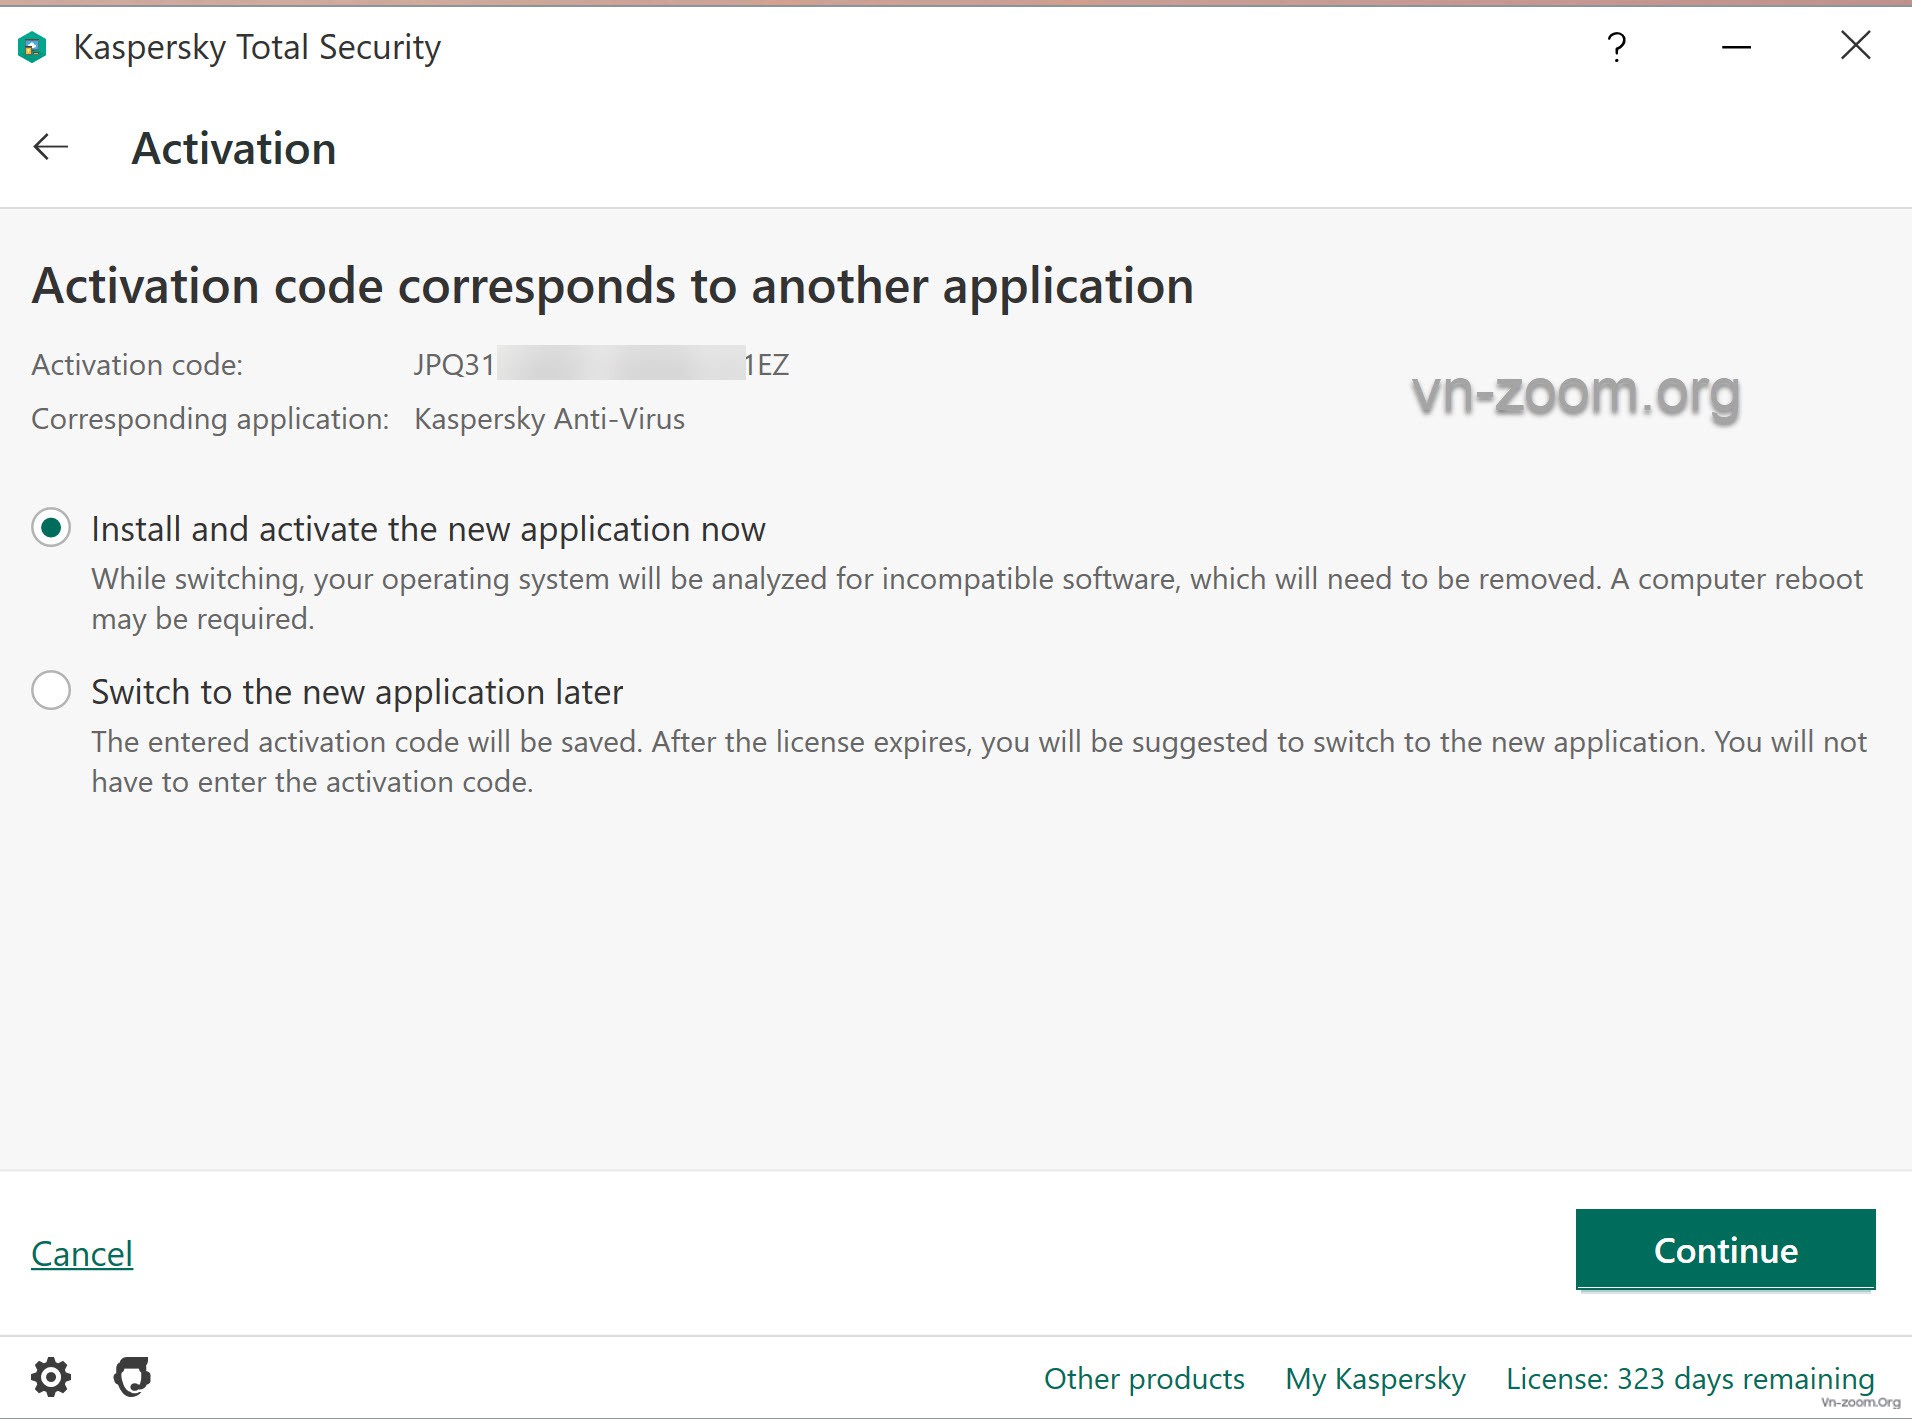Click the description about computer reboot being required
Screen dimensions: 1912x1419
977,599
